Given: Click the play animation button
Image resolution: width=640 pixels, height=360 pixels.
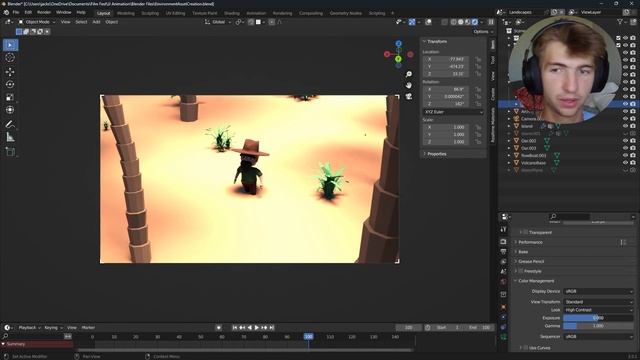Looking at the screenshot, I should (x=257, y=327).
